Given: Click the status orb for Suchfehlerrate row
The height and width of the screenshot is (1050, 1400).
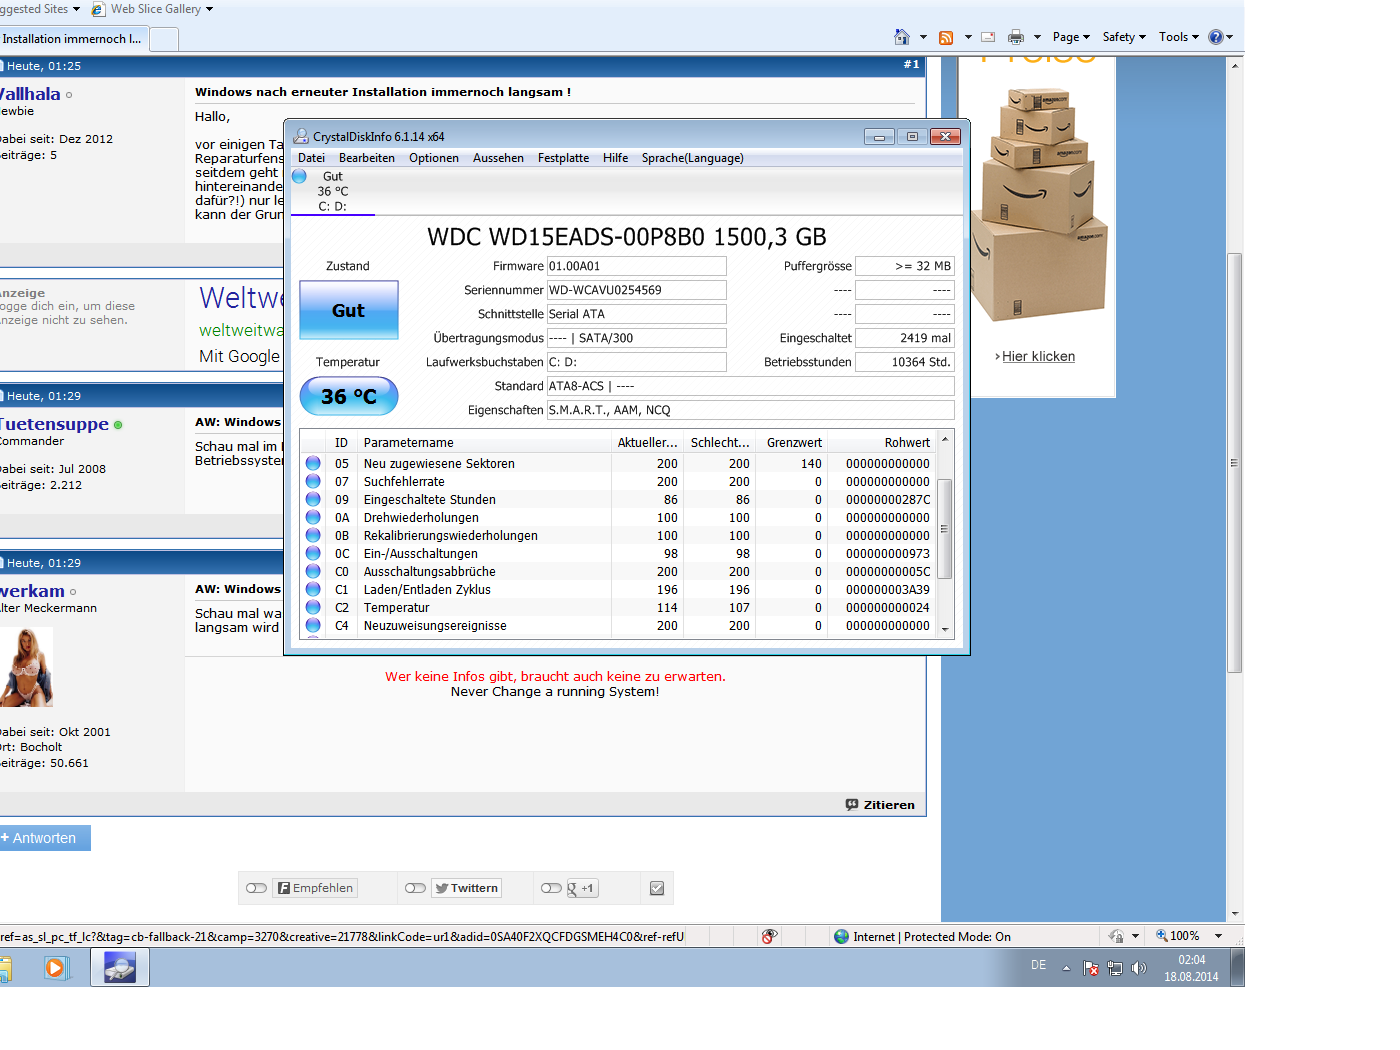Looking at the screenshot, I should (313, 481).
